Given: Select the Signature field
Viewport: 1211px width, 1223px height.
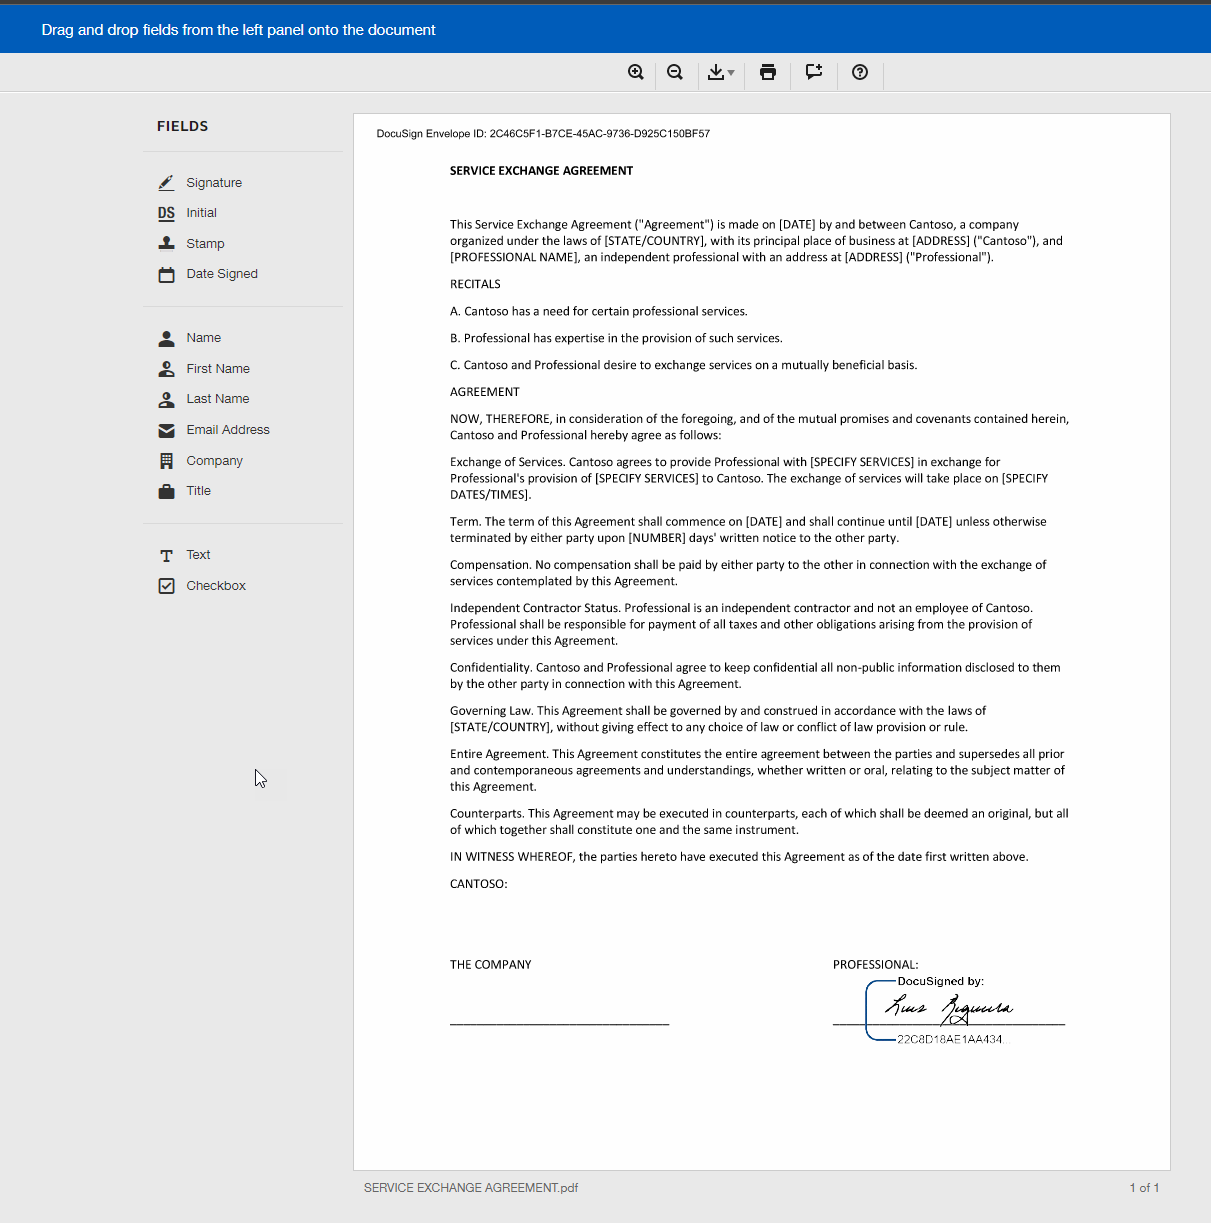Looking at the screenshot, I should tap(213, 183).
